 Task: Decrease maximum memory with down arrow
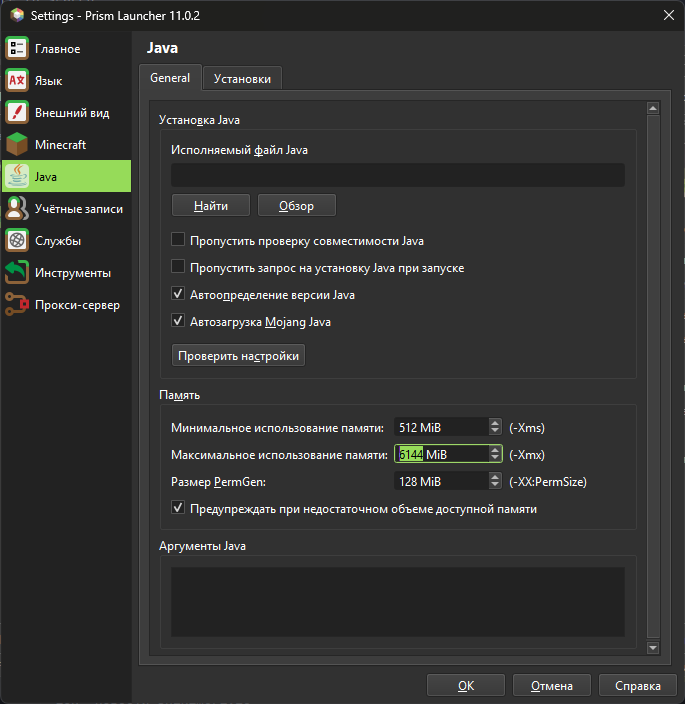[495, 458]
